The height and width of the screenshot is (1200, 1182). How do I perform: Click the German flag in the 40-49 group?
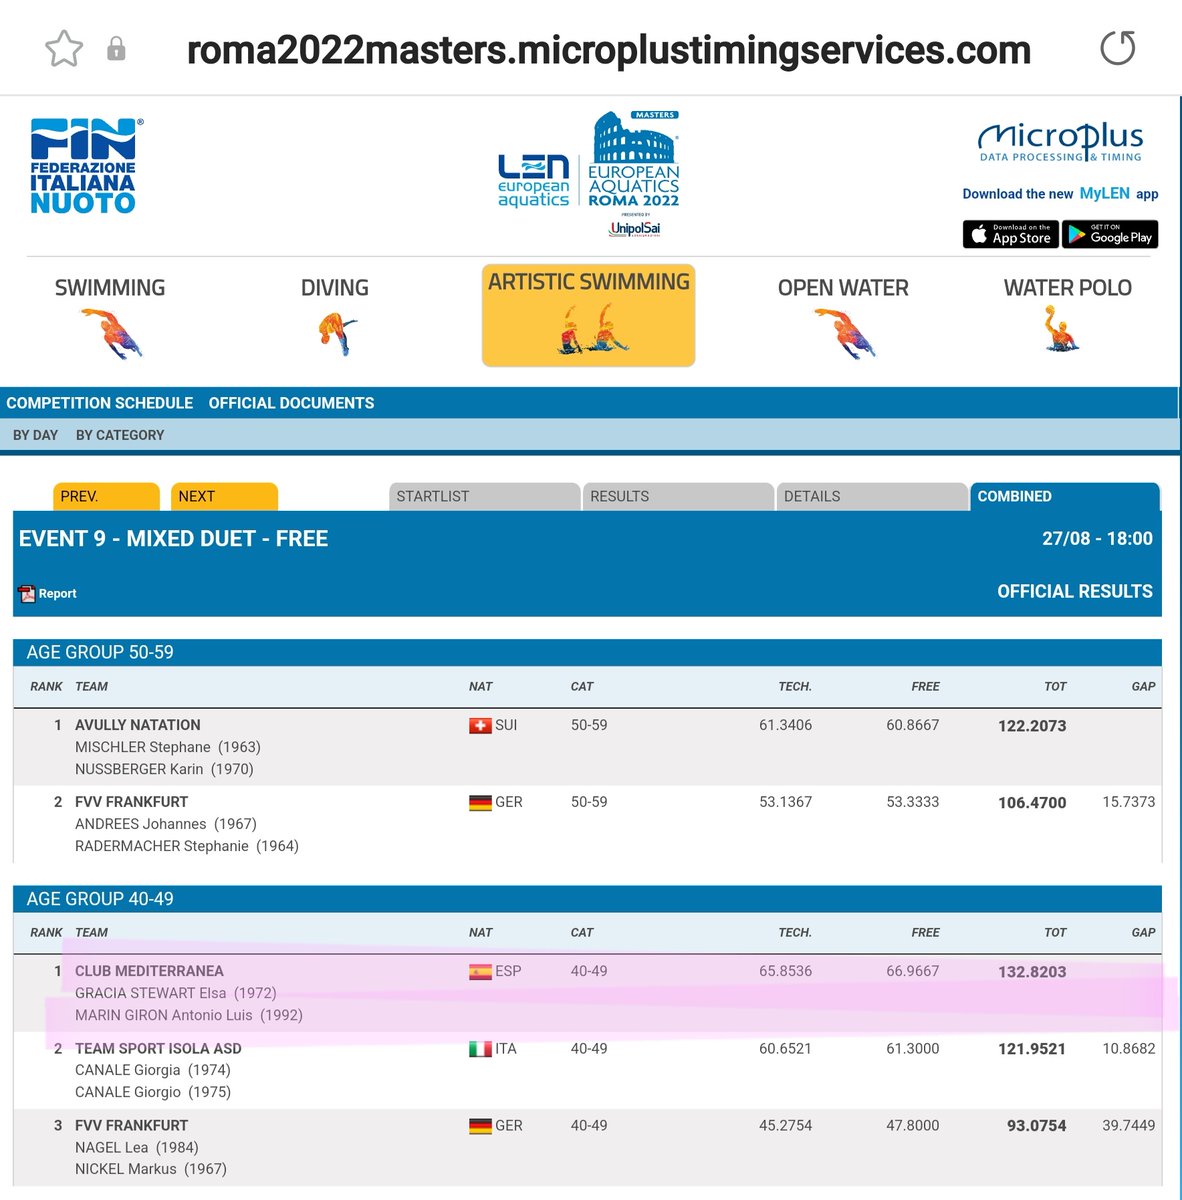click(x=480, y=1126)
